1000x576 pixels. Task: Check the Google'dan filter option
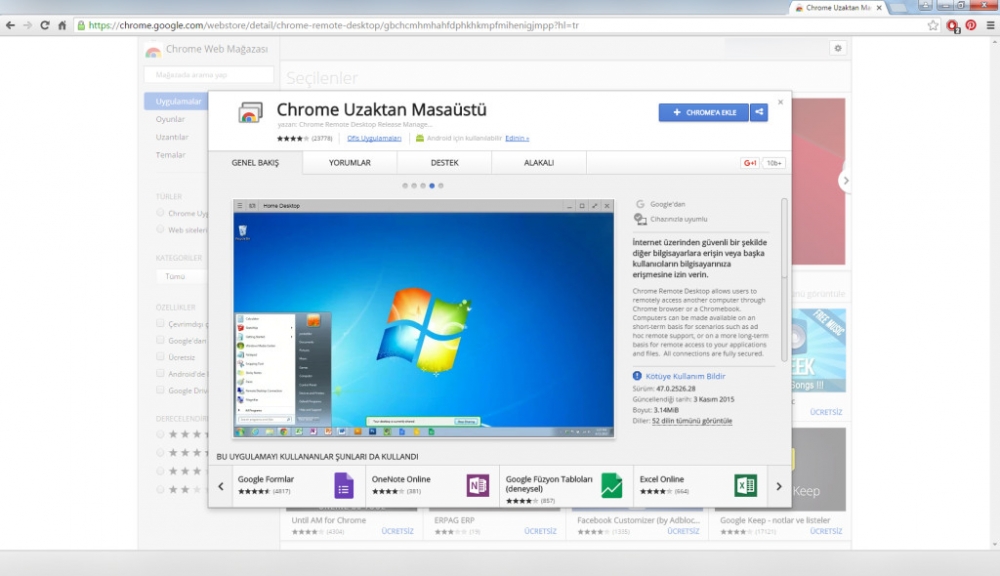tap(160, 340)
